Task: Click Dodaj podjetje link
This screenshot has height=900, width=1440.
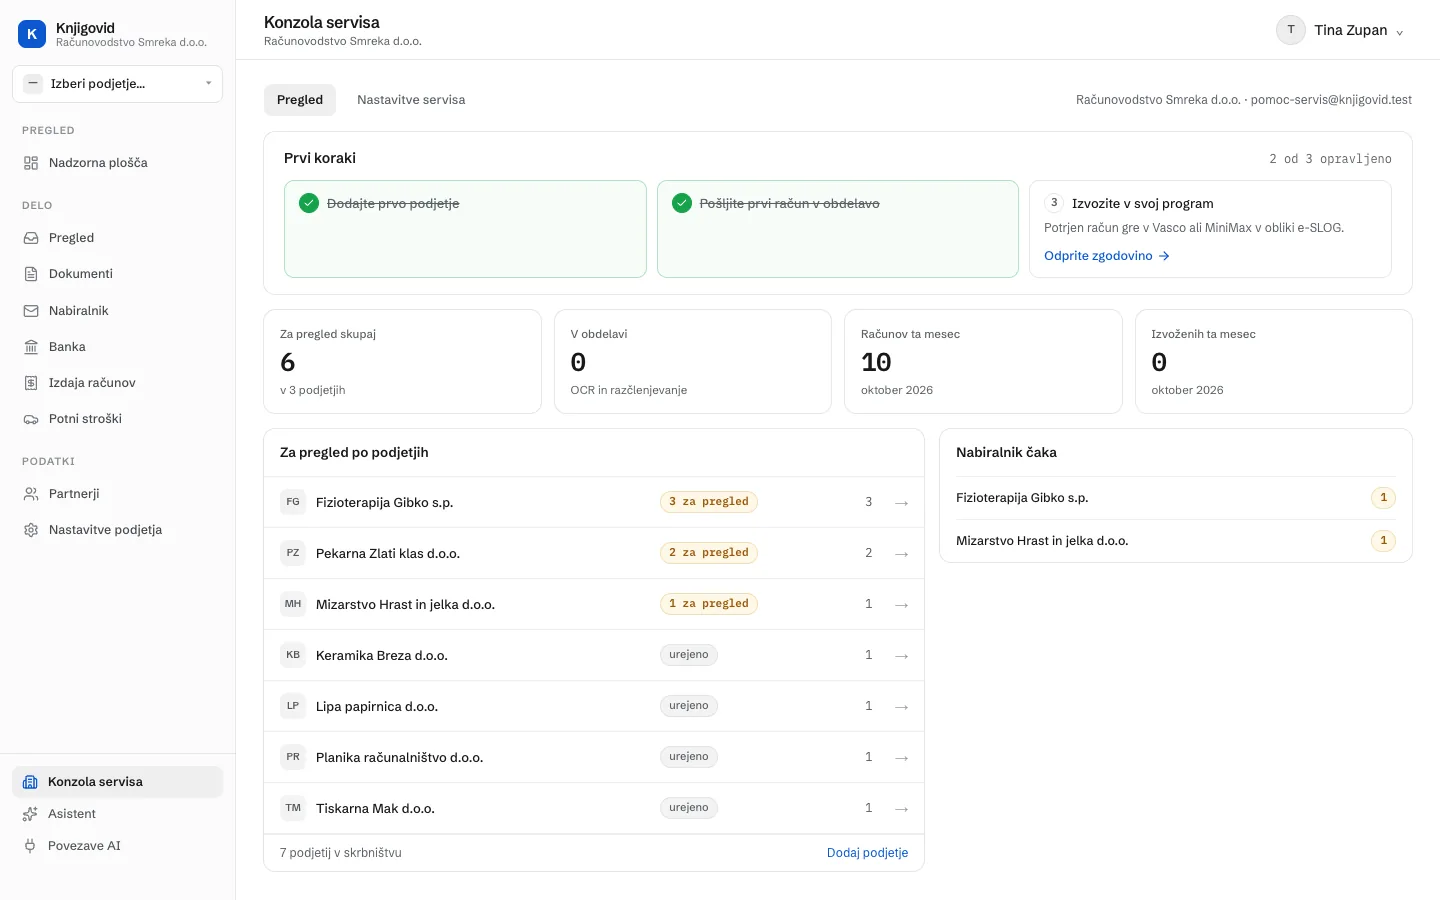Action: click(867, 853)
